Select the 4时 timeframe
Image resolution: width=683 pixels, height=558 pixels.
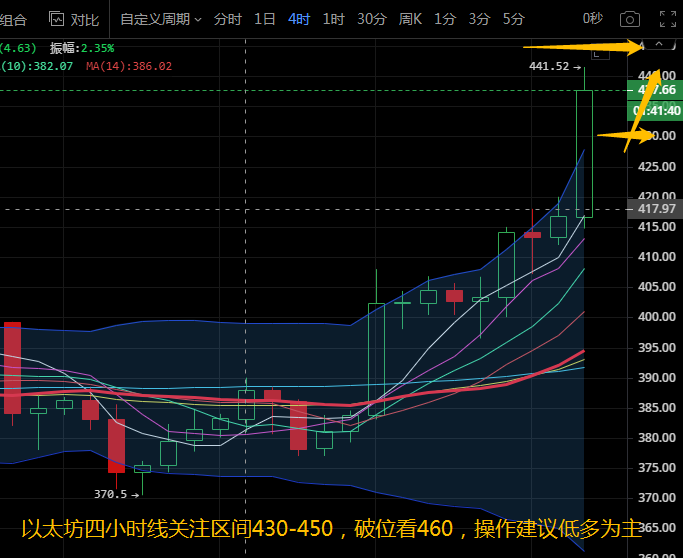298,19
